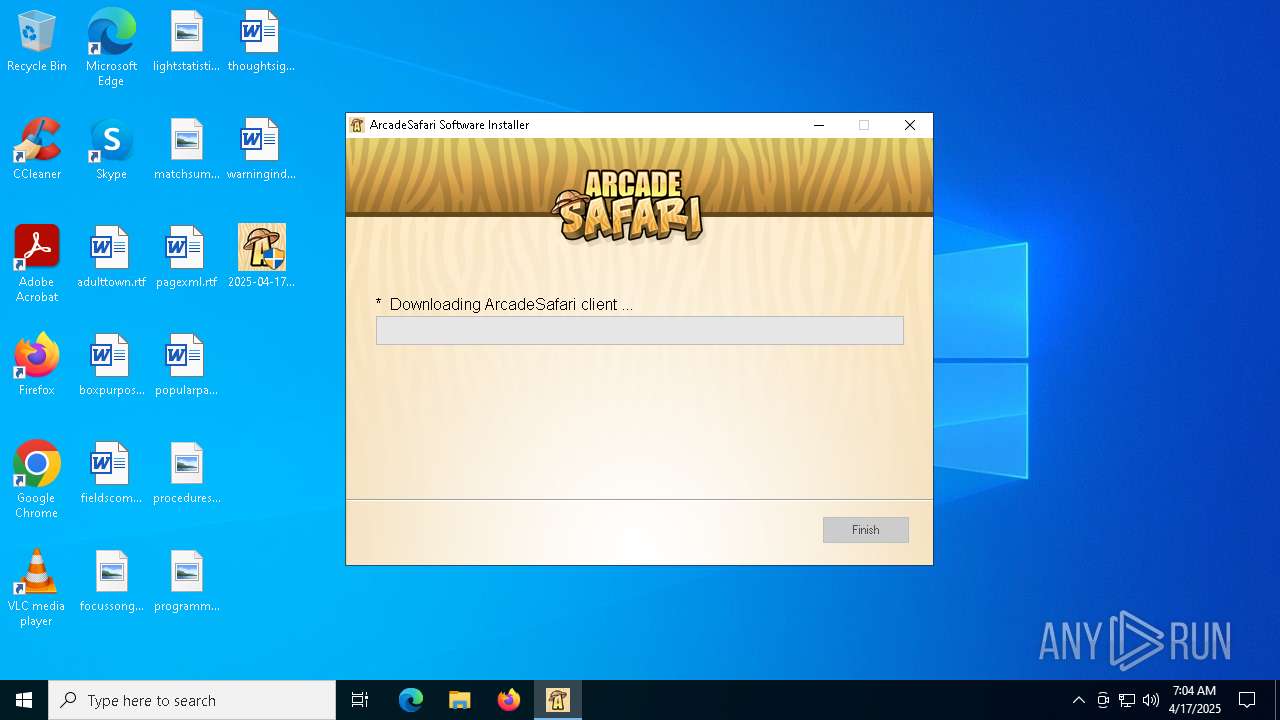Select the 2025-04-17... ArcadeSafari installer icon

tap(261, 256)
